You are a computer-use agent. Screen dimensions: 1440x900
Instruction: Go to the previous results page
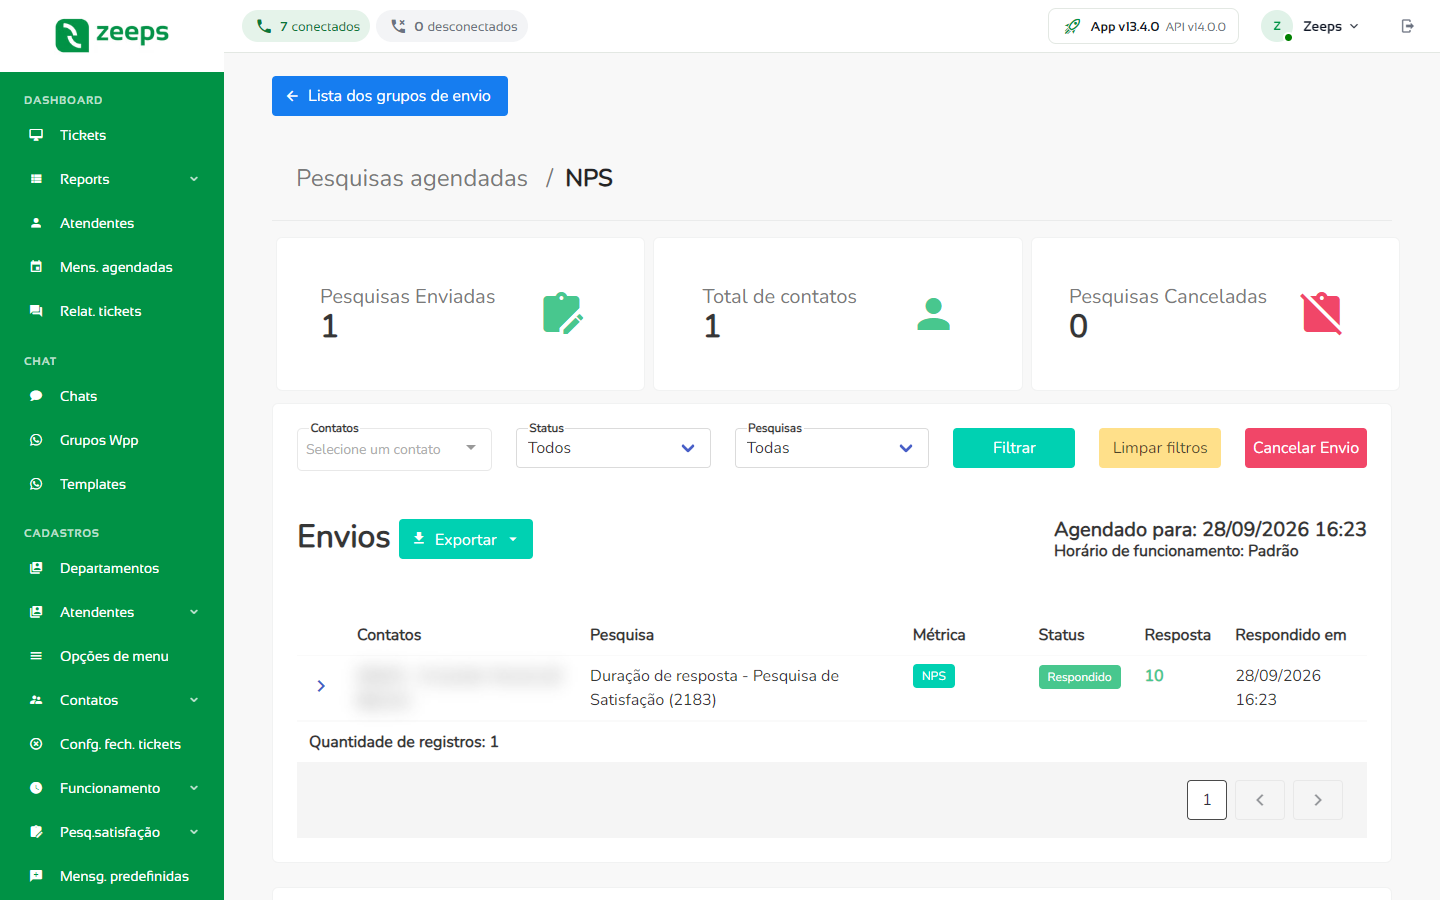coord(1260,800)
